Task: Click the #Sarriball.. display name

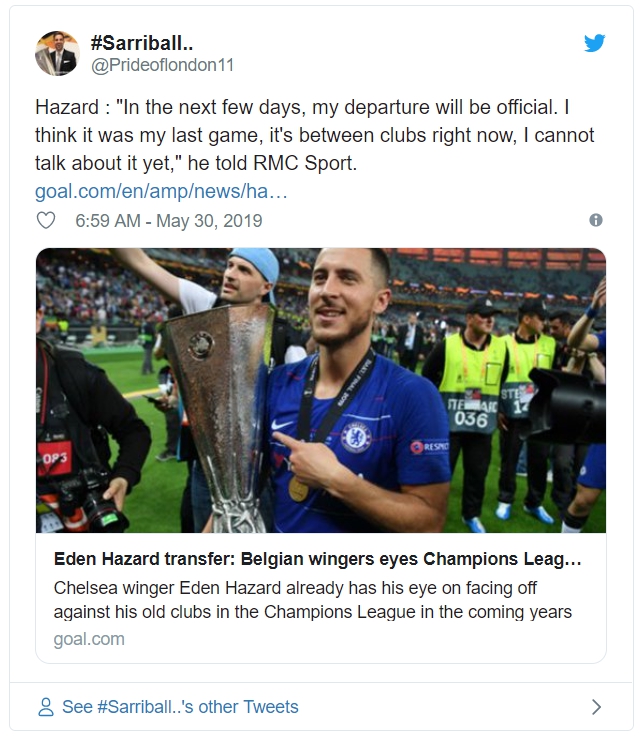Action: (141, 42)
